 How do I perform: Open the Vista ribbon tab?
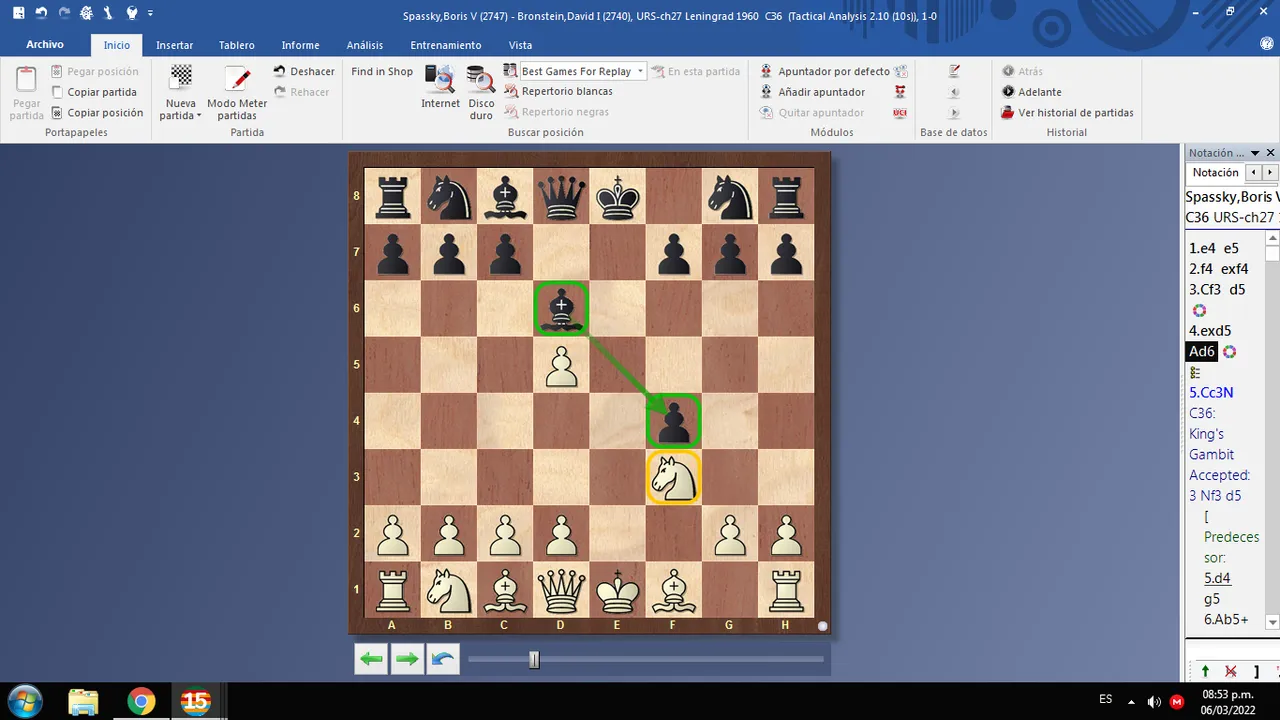tap(520, 45)
